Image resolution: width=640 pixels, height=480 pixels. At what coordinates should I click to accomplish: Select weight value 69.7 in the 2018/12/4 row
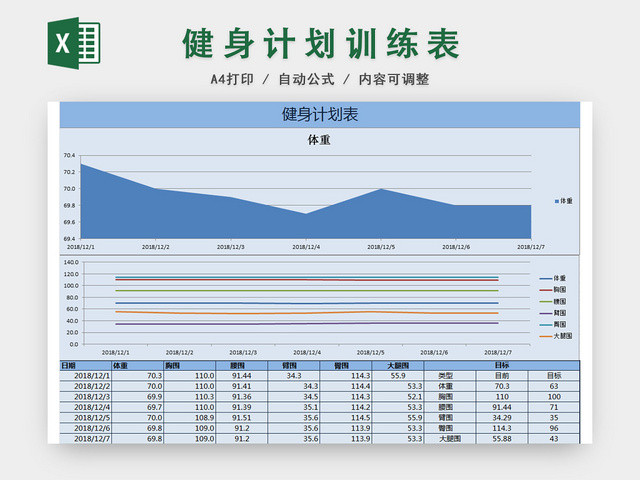point(138,407)
